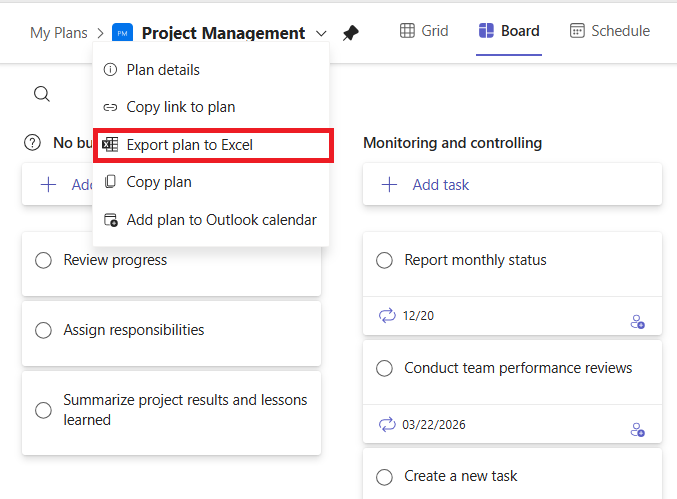Click the recurrence icon beside 12/20
Screen dimensions: 677x499
coord(387,316)
